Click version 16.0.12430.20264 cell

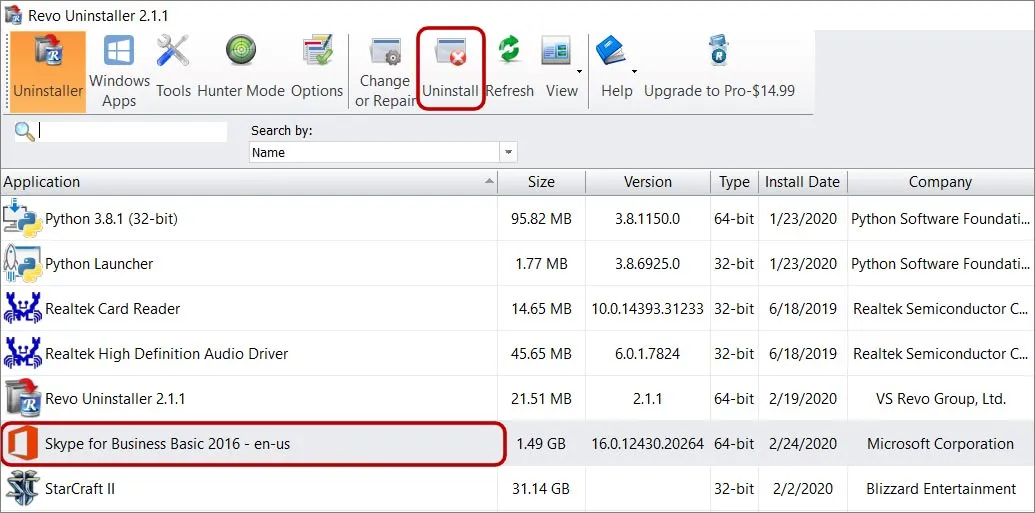[648, 444]
